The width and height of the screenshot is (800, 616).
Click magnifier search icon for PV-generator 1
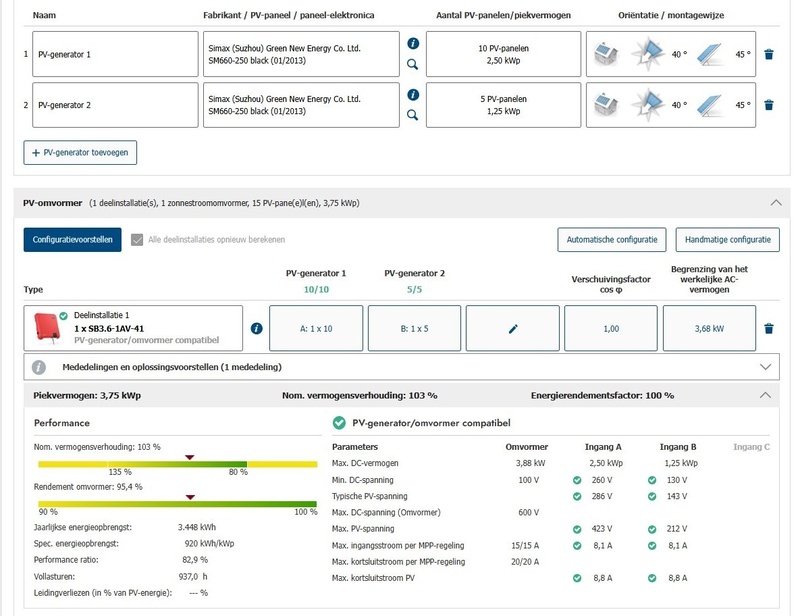pyautogui.click(x=413, y=64)
